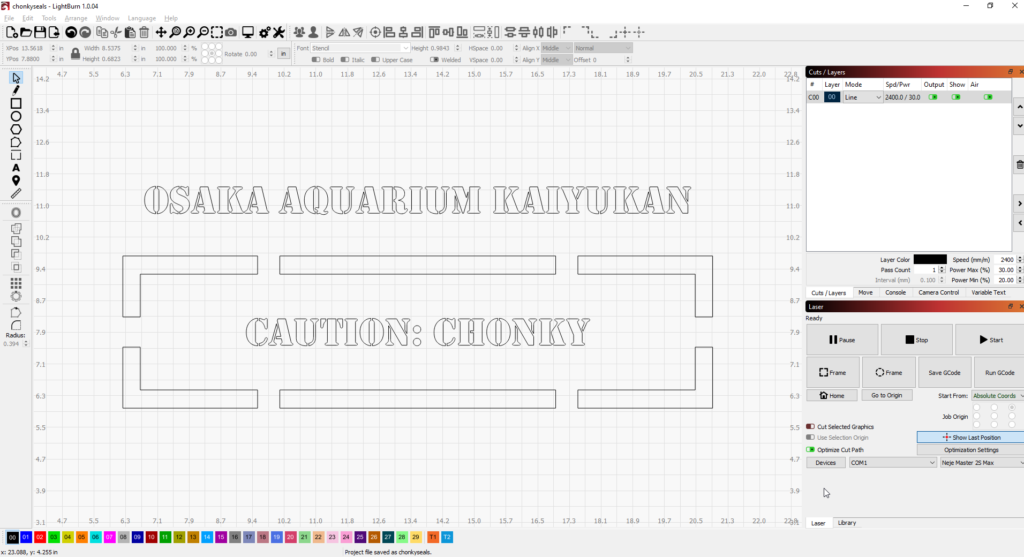Toggle Show visibility for layer C00
1024x557 pixels.
[x=956, y=97]
